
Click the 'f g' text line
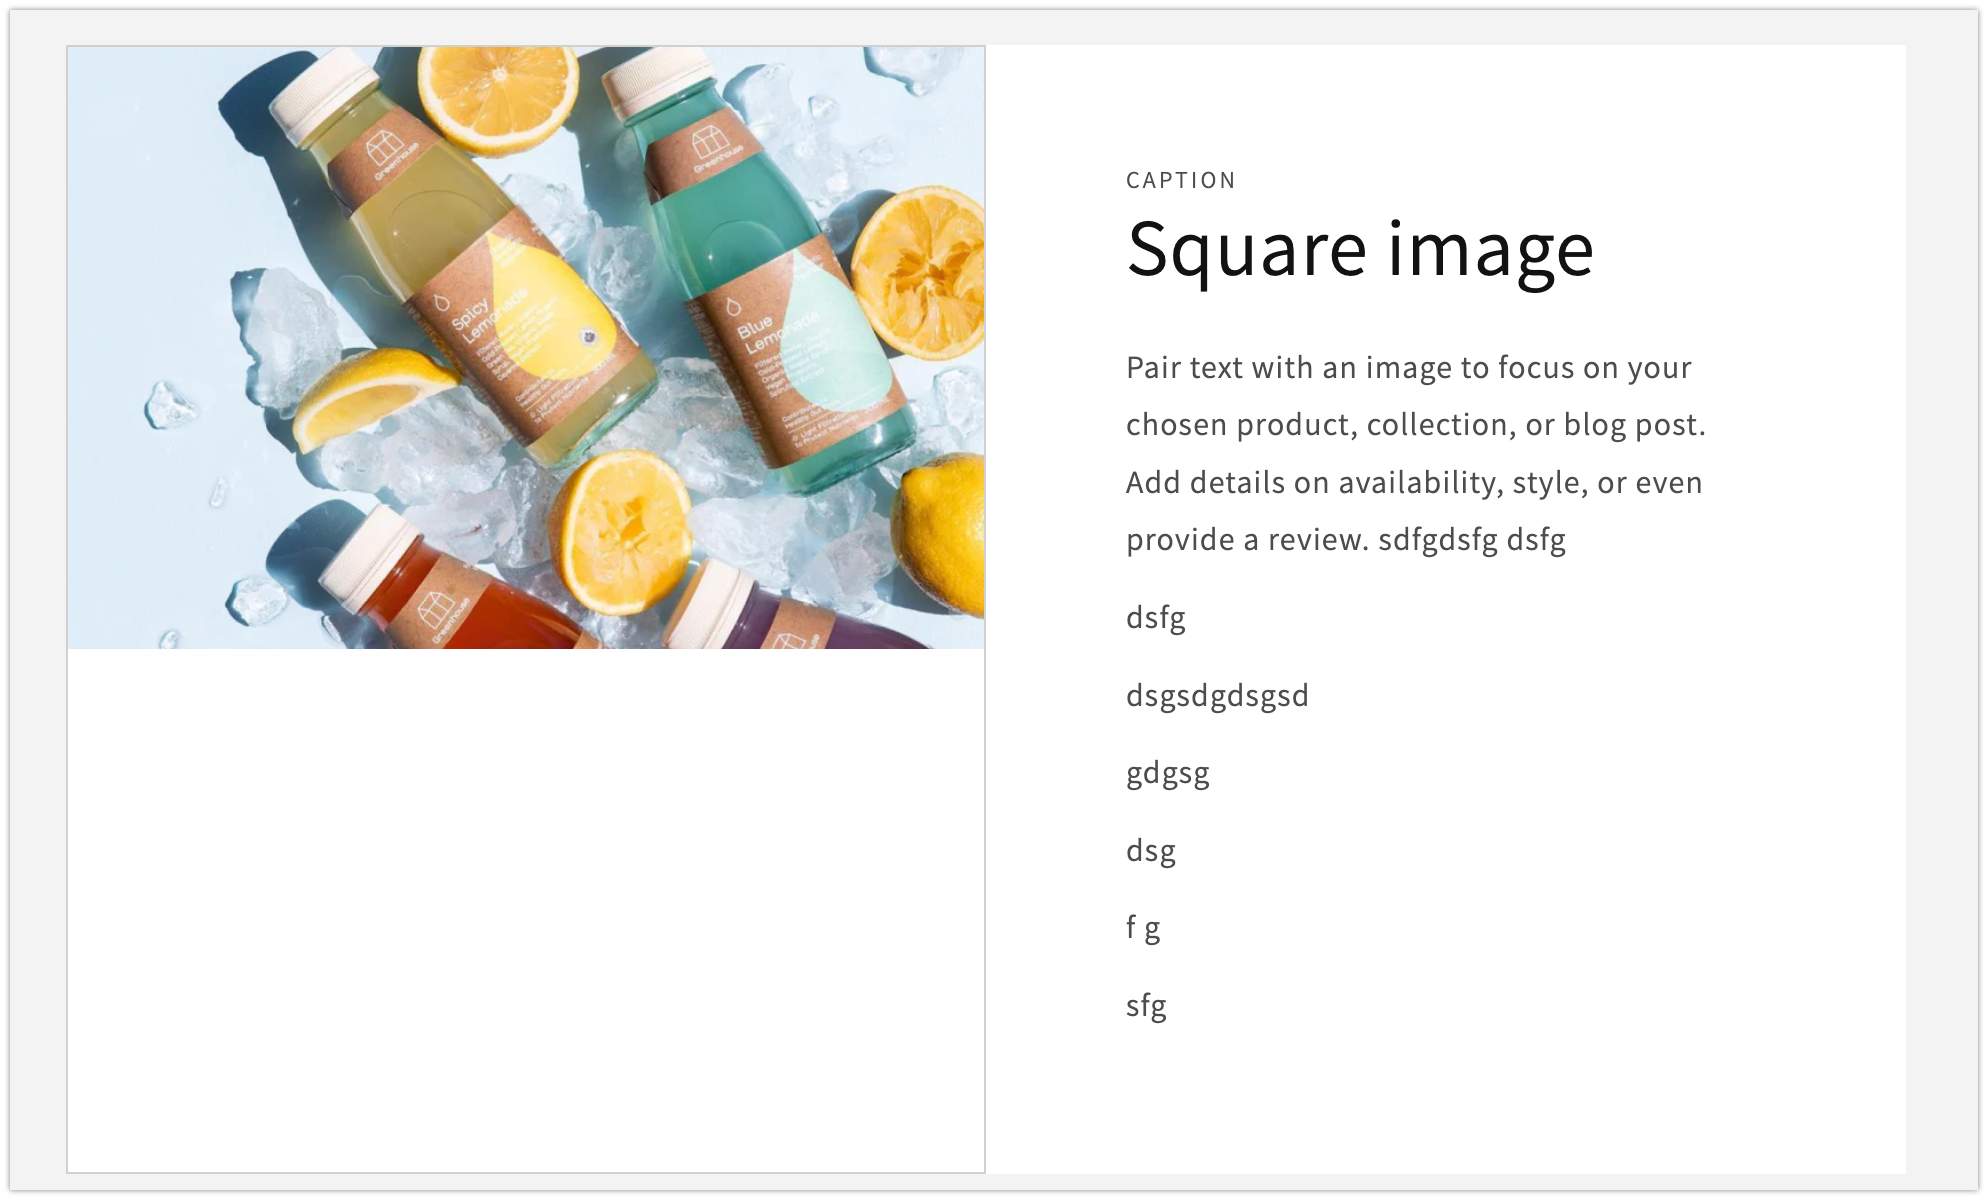click(x=1143, y=928)
